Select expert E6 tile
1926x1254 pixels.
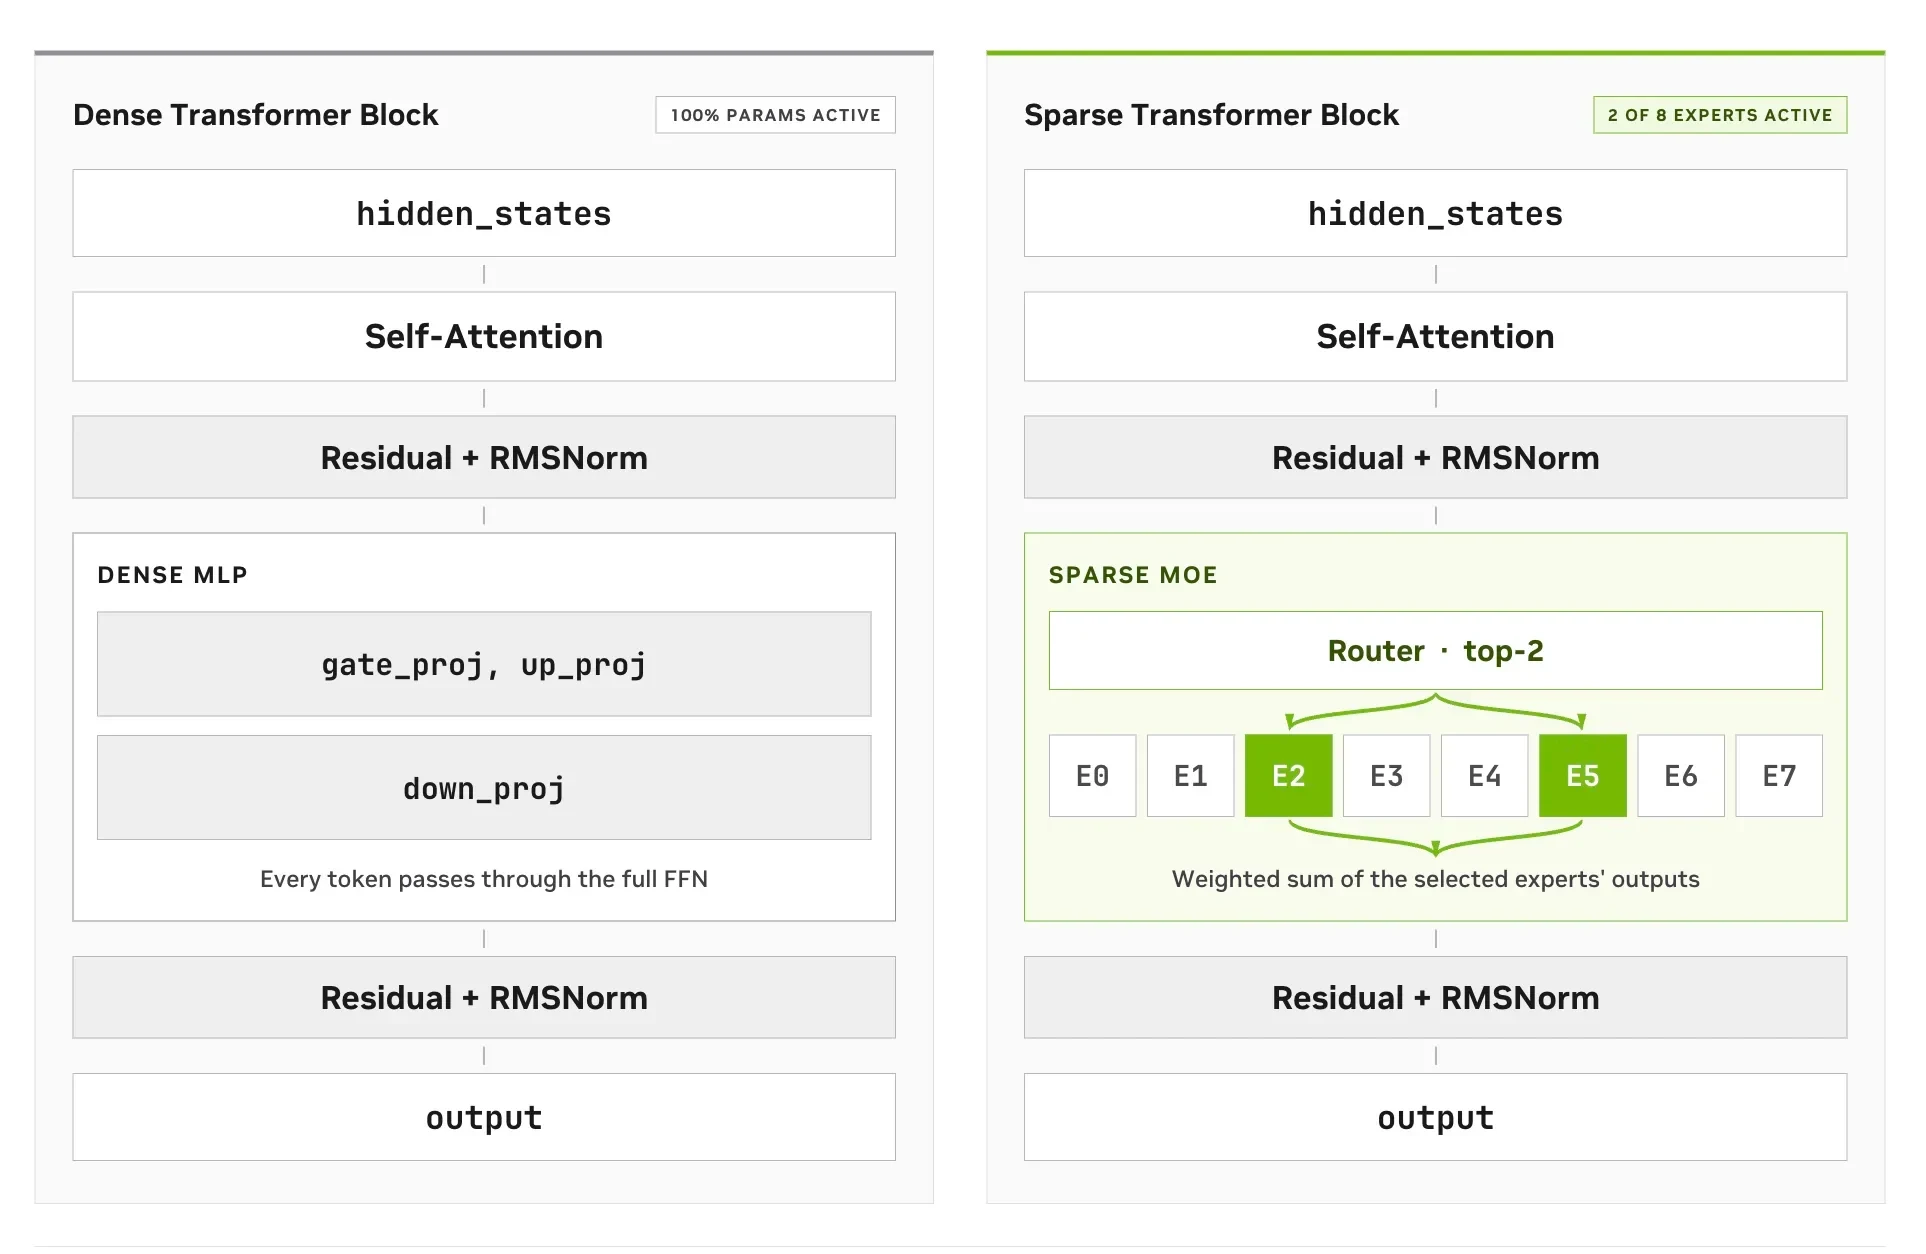1681,776
